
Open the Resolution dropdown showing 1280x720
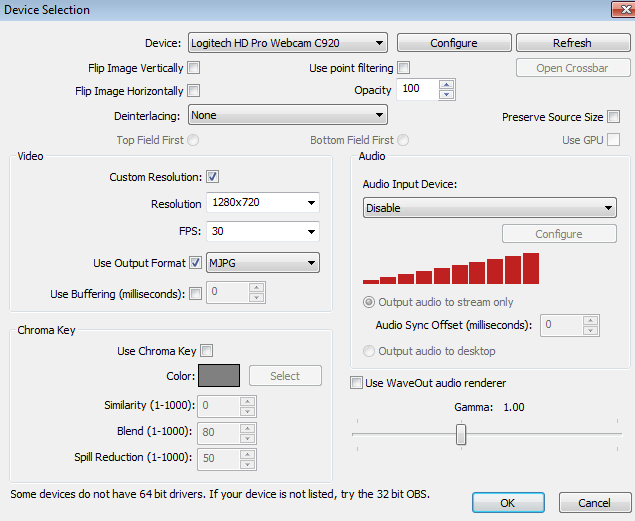click(263, 202)
